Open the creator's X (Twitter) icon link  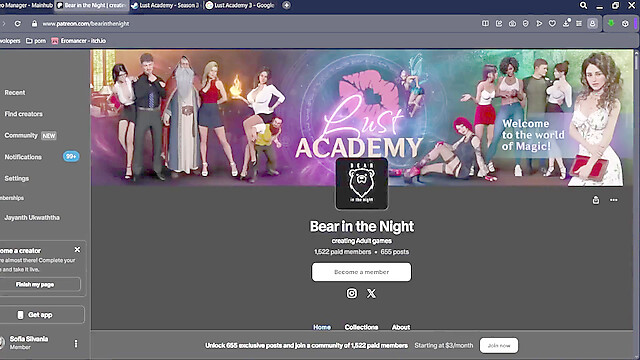pyautogui.click(x=371, y=293)
